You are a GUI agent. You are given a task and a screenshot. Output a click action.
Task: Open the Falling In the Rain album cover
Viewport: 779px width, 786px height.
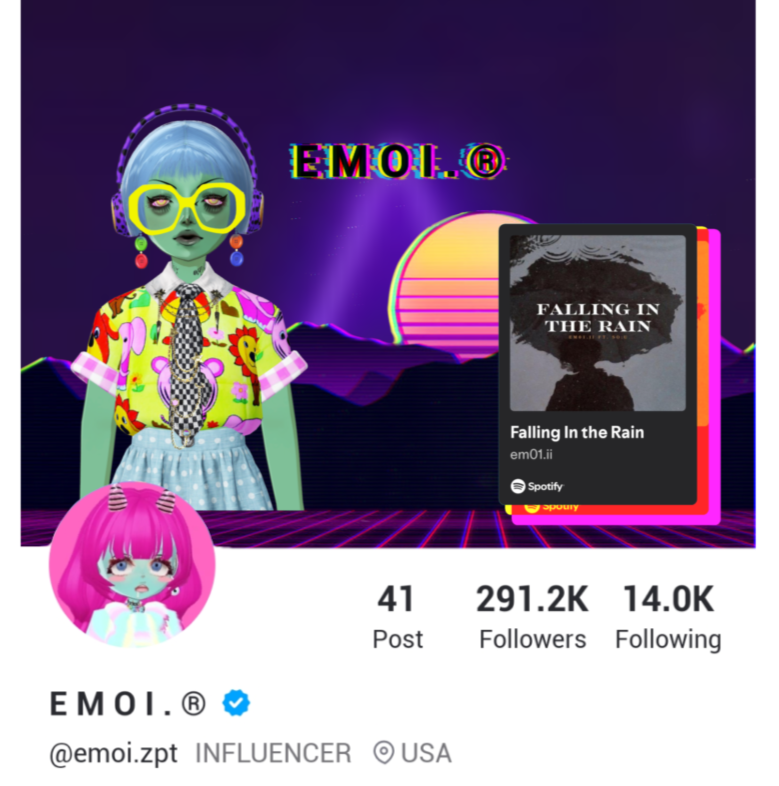point(598,323)
